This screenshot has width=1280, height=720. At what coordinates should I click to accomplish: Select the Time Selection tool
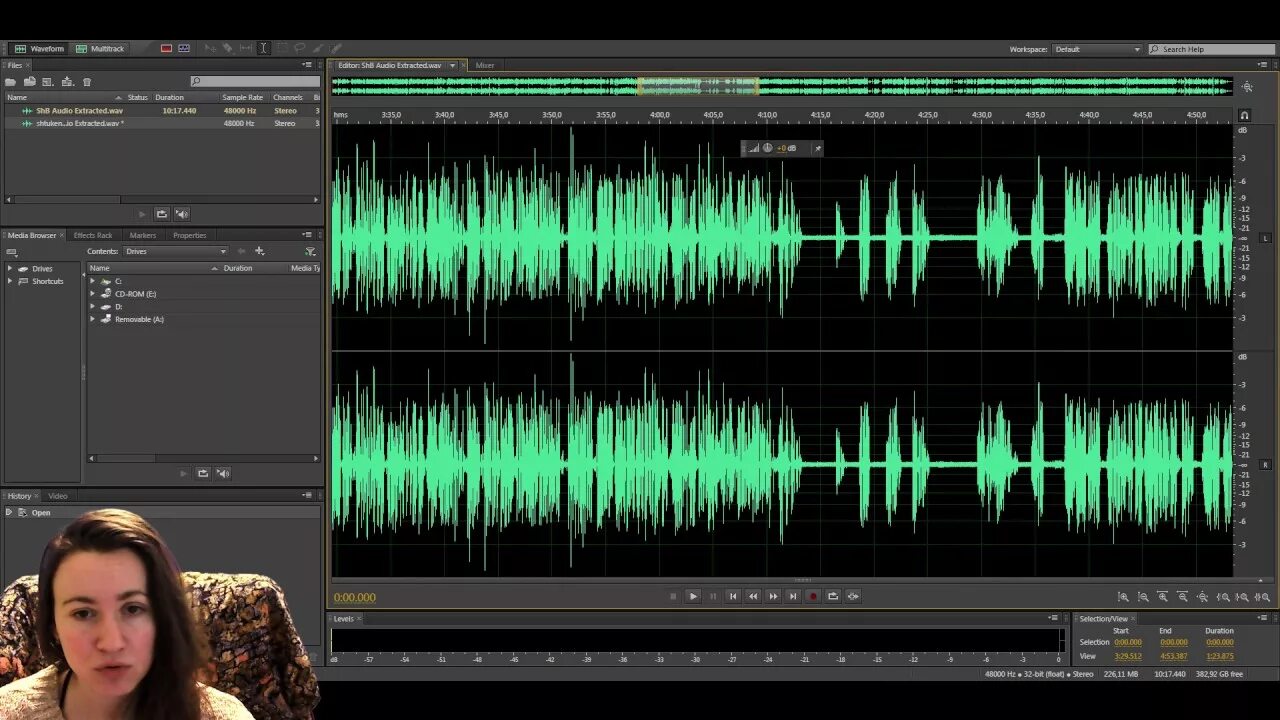pos(263,48)
